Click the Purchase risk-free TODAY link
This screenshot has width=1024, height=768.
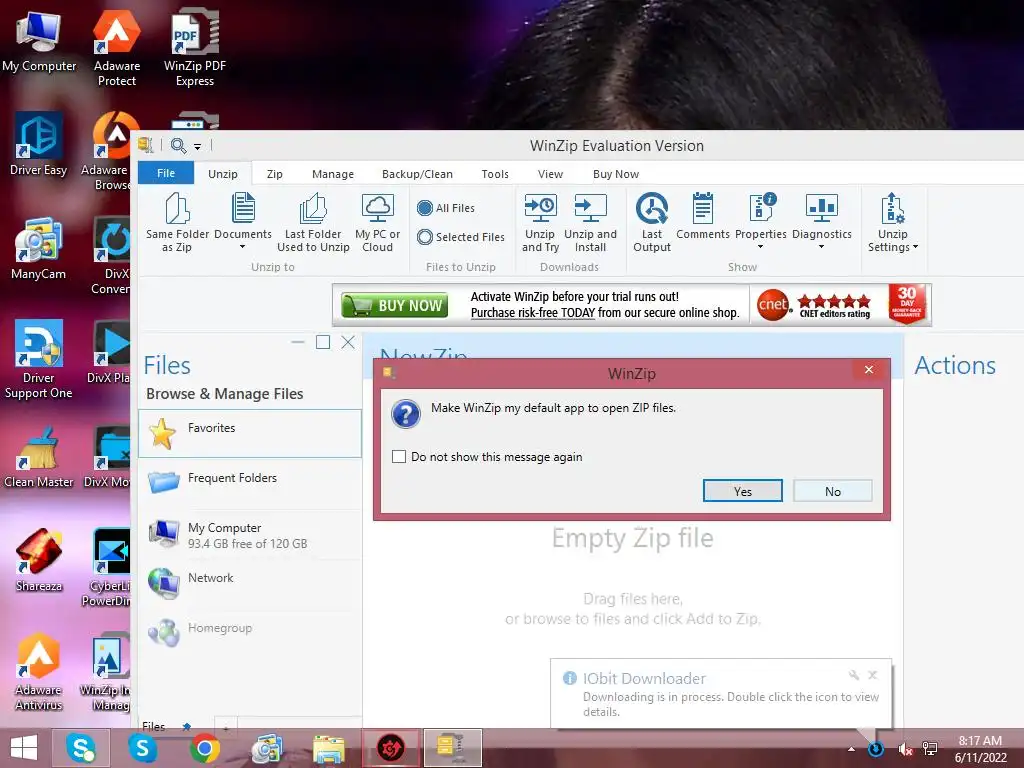tap(533, 313)
